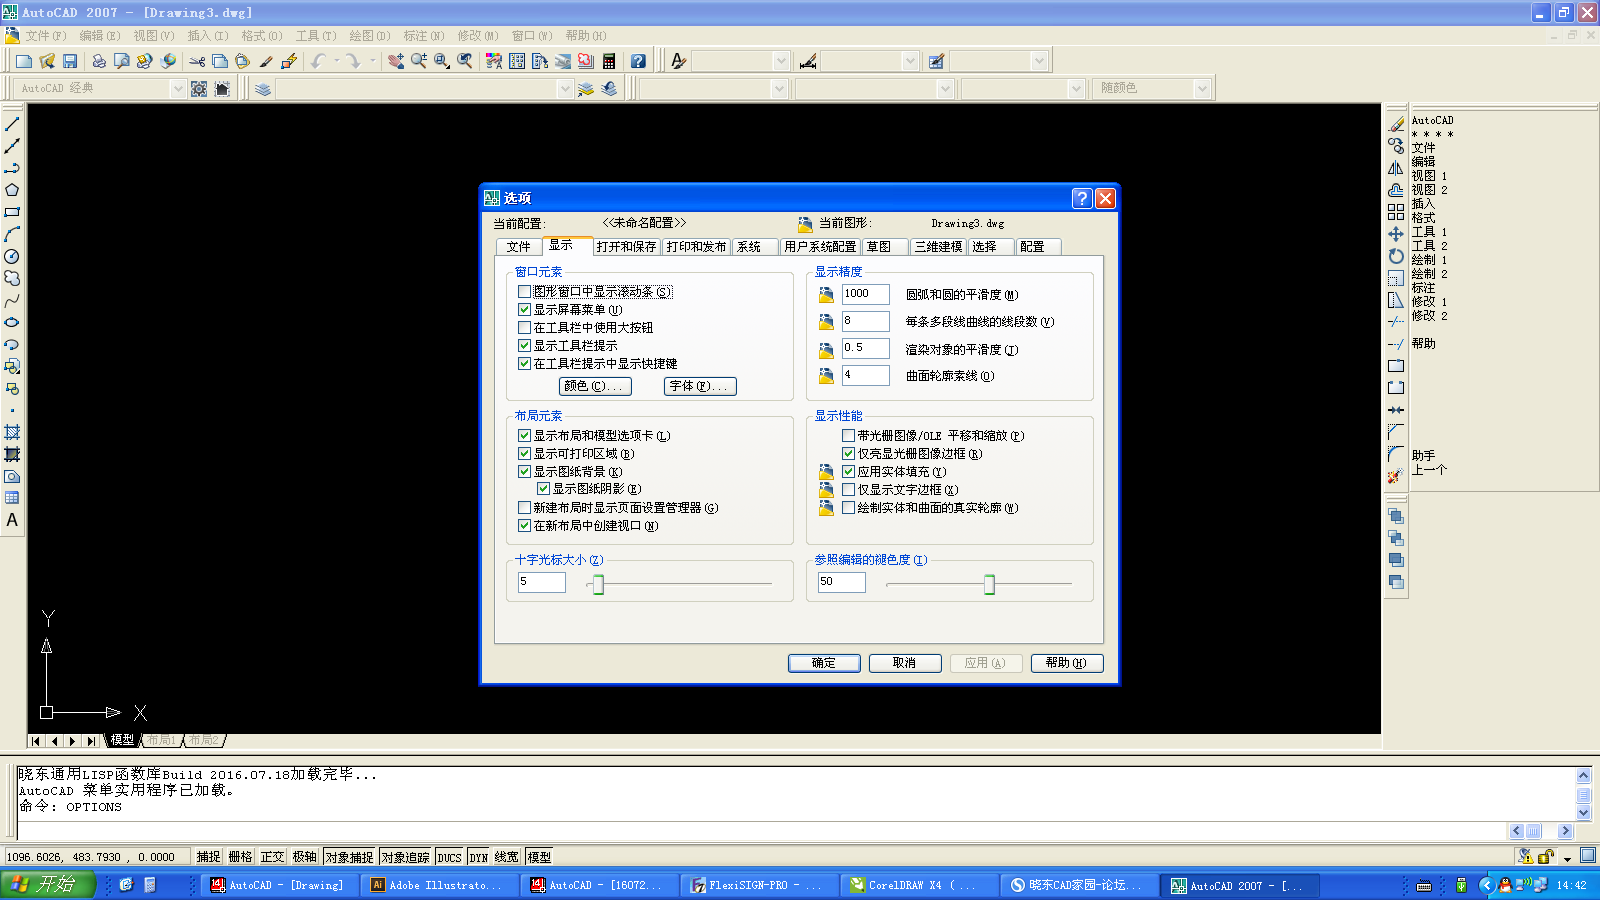This screenshot has width=1600, height=900.
Task: Click 圆弧和圆的平滑度 input field
Action: point(865,294)
